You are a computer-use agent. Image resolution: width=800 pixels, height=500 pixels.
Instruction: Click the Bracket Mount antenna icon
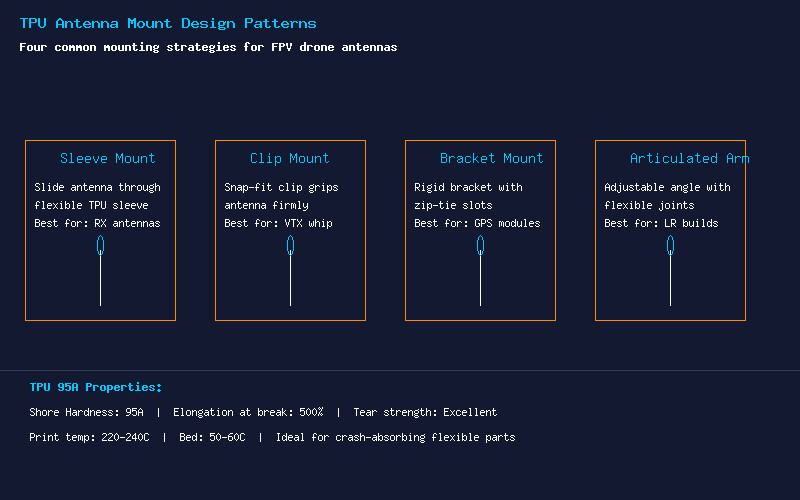click(480, 270)
